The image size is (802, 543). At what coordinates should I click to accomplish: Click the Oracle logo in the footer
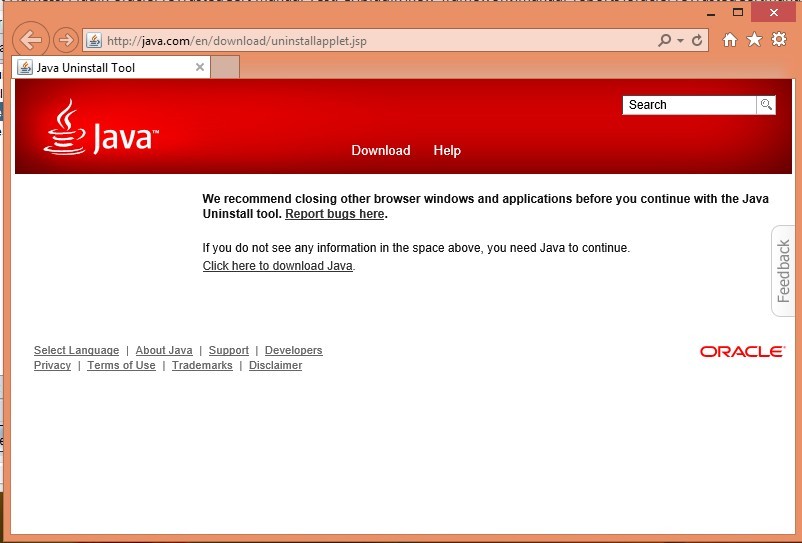pos(742,352)
